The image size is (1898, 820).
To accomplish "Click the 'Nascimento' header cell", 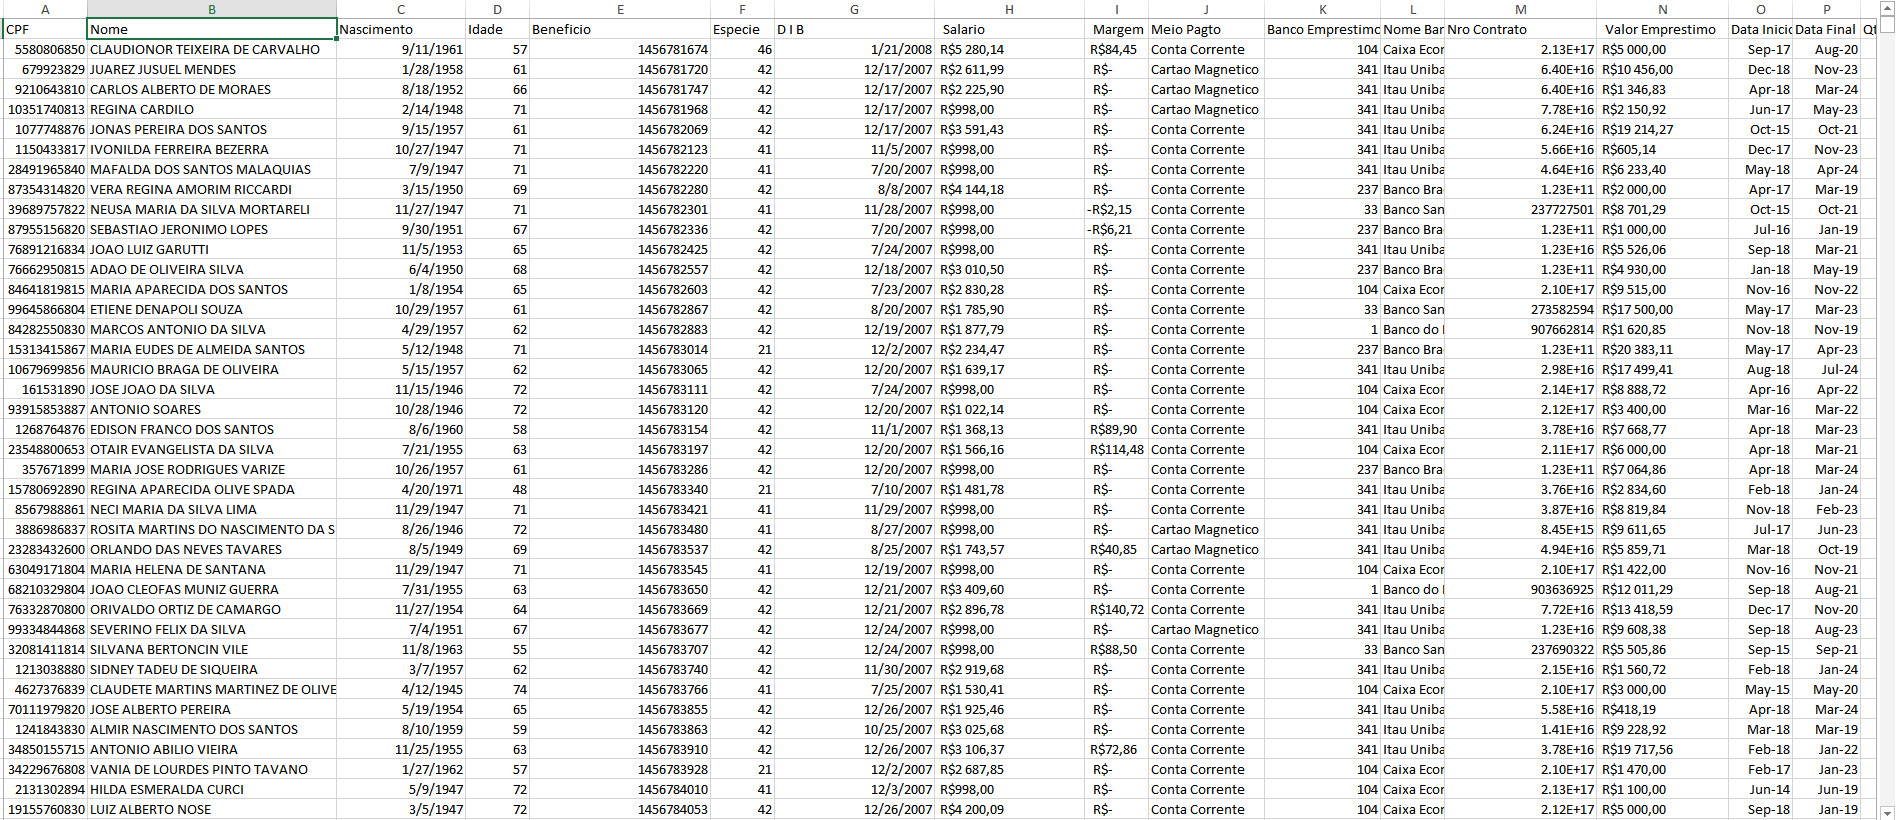I will pos(401,29).
